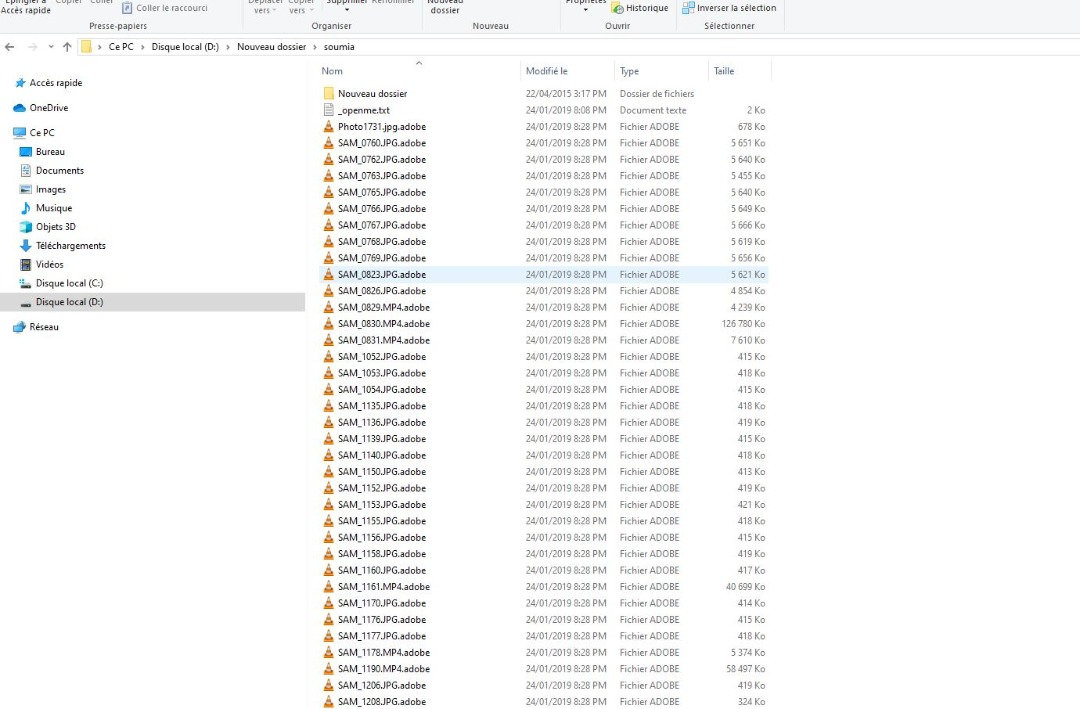This screenshot has width=1080, height=709.
Task: Click the VLC cone icon of SAM_0767.JPG.adobe
Action: coord(329,225)
